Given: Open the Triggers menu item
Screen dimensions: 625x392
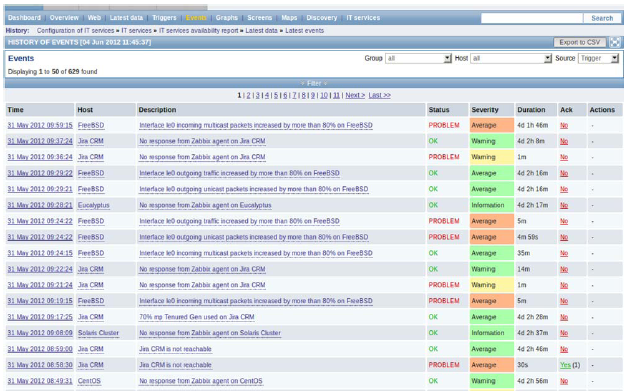Looking at the screenshot, I should [x=164, y=18].
